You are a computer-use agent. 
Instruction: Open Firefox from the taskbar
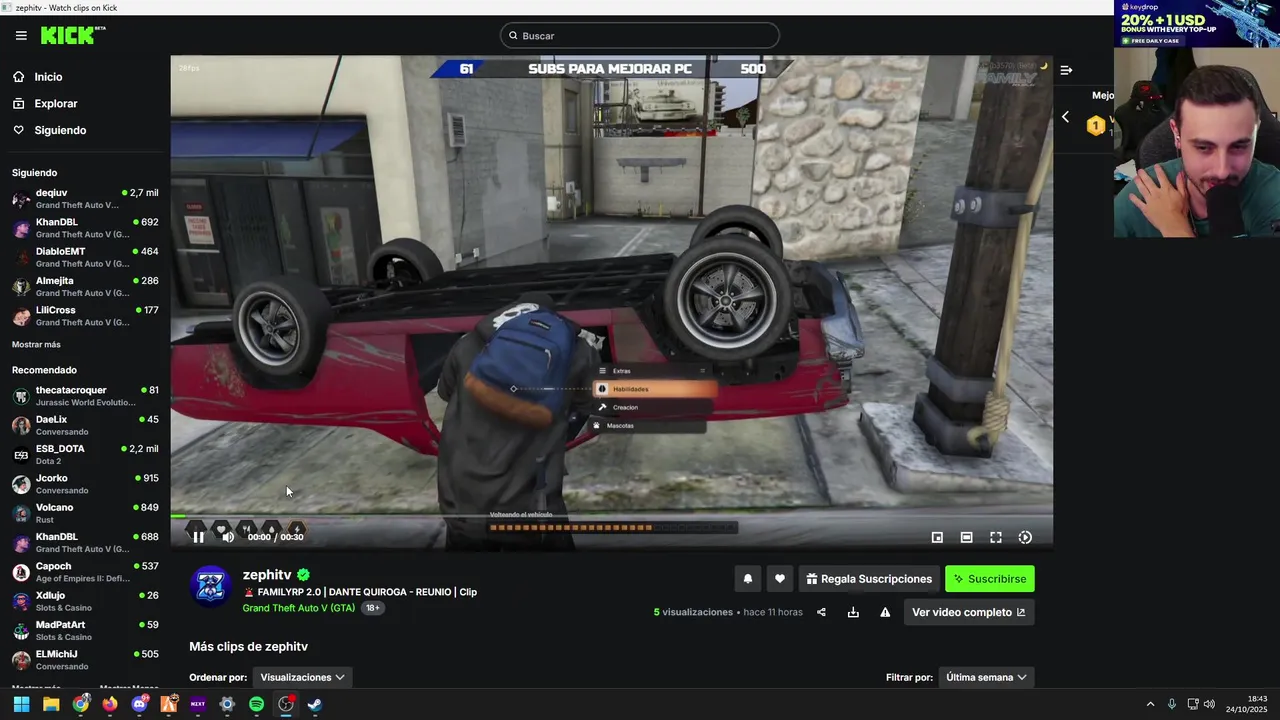(x=110, y=704)
